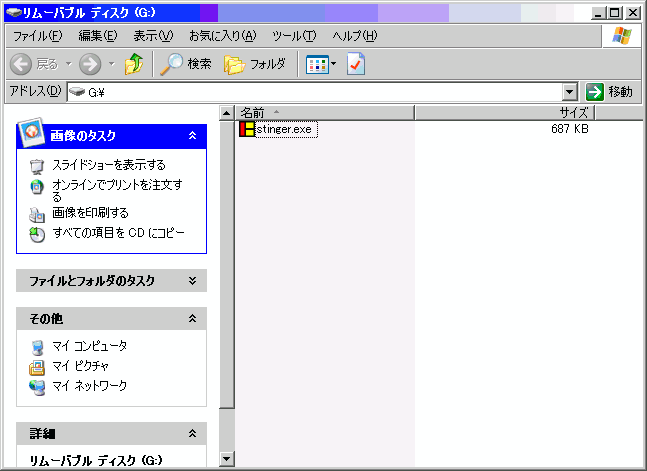This screenshot has height=471, width=647.
Task: Collapse the 画像のタスク panel
Action: (192, 135)
